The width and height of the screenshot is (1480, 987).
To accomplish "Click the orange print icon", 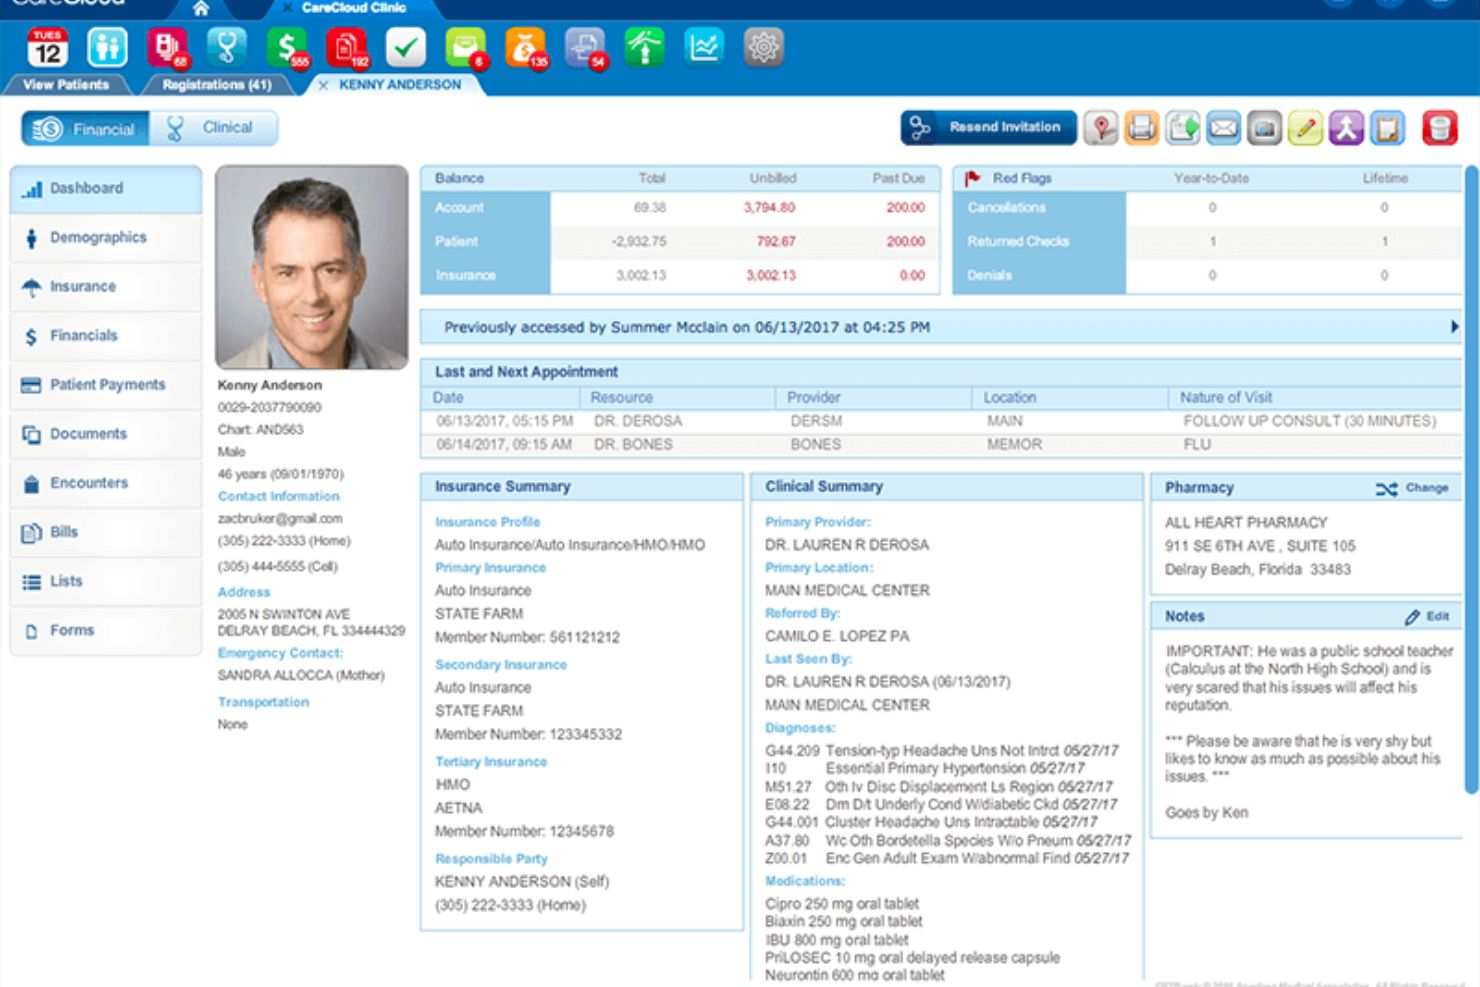I will [x=1141, y=128].
